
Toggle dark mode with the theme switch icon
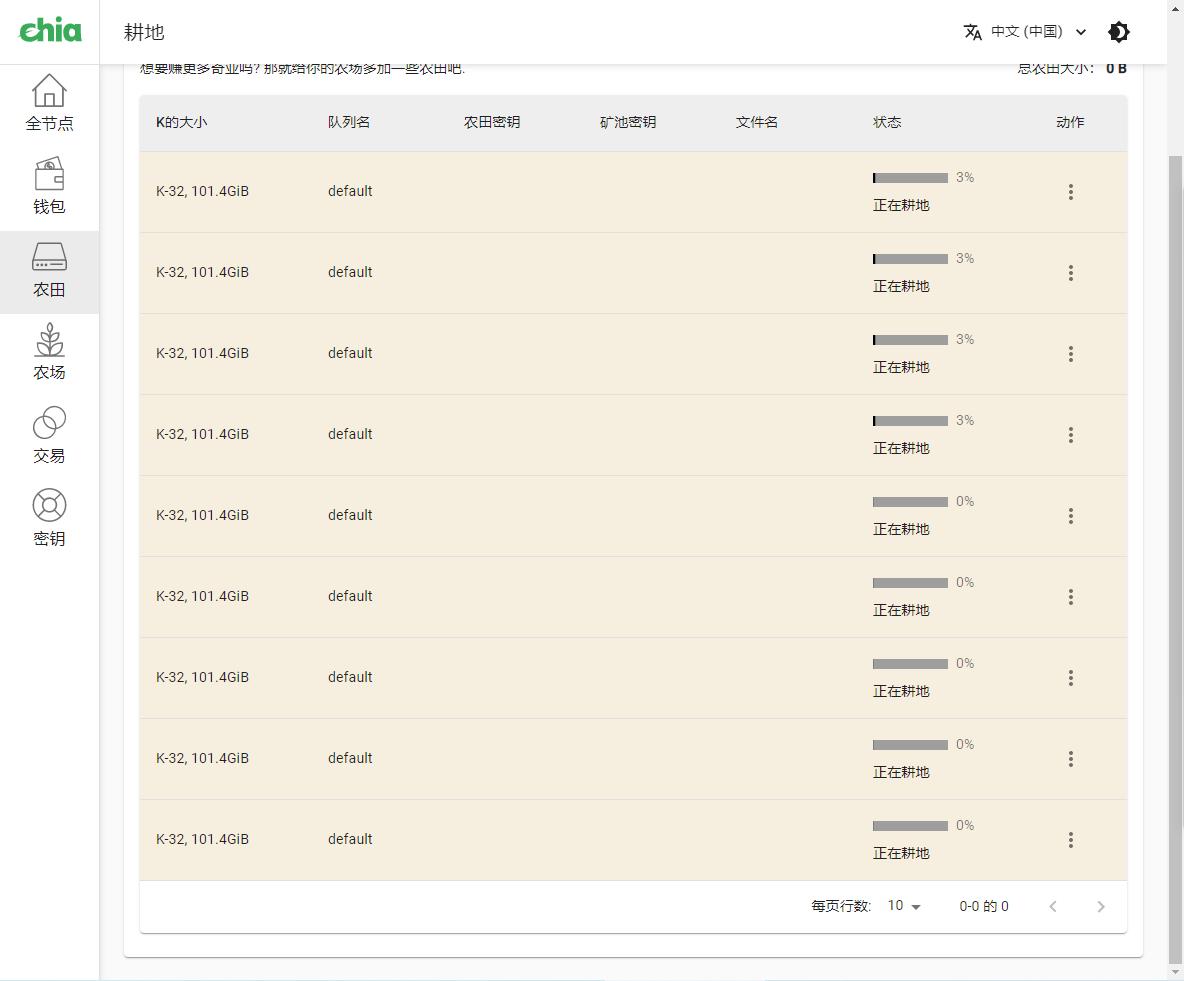tap(1118, 32)
